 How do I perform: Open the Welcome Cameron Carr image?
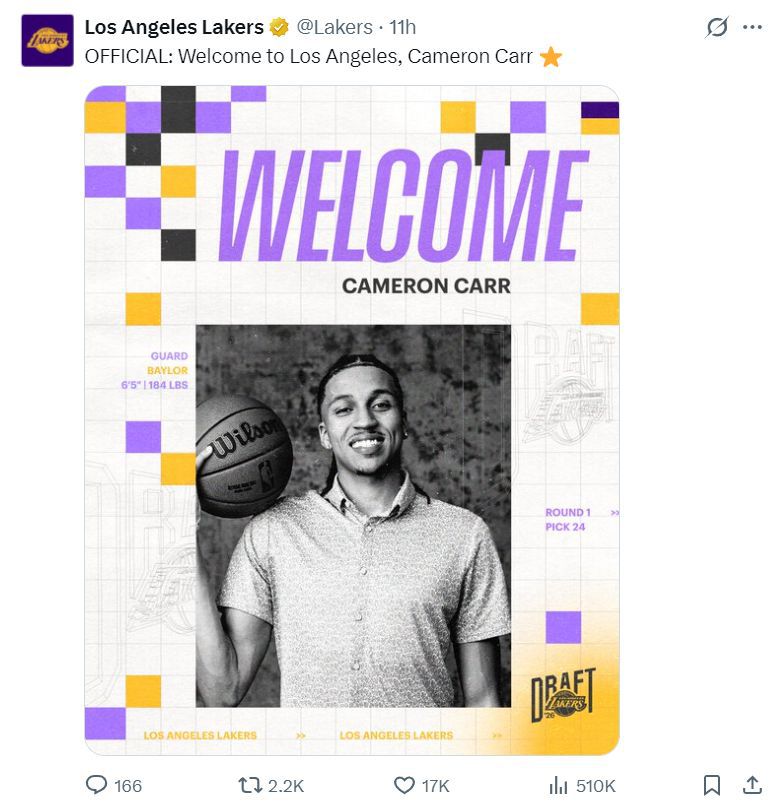[352, 420]
